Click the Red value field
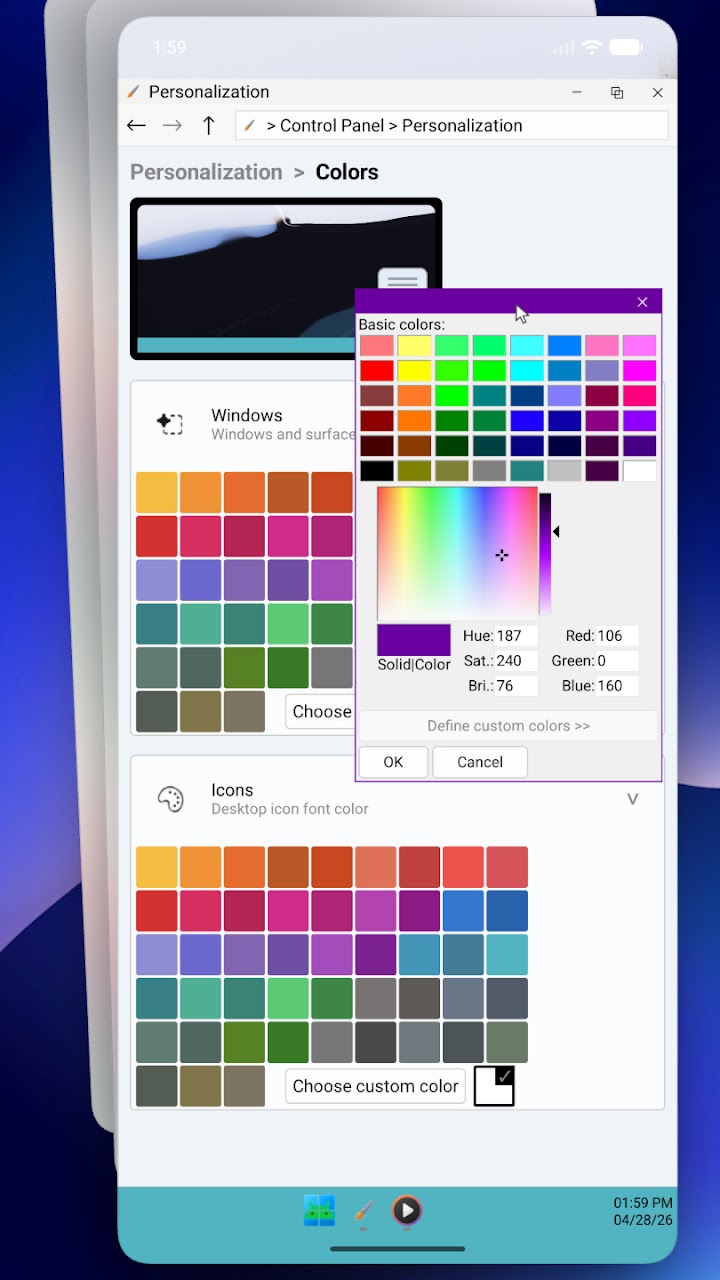 click(617, 636)
